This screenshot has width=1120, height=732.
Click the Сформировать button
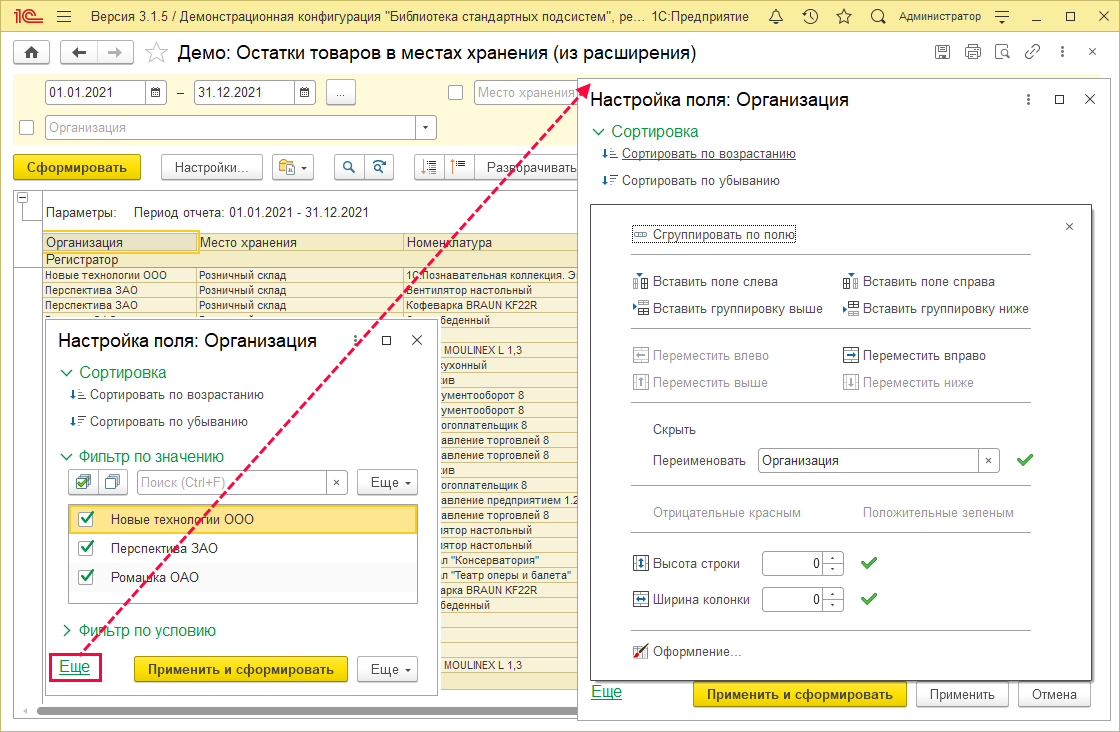(77, 167)
